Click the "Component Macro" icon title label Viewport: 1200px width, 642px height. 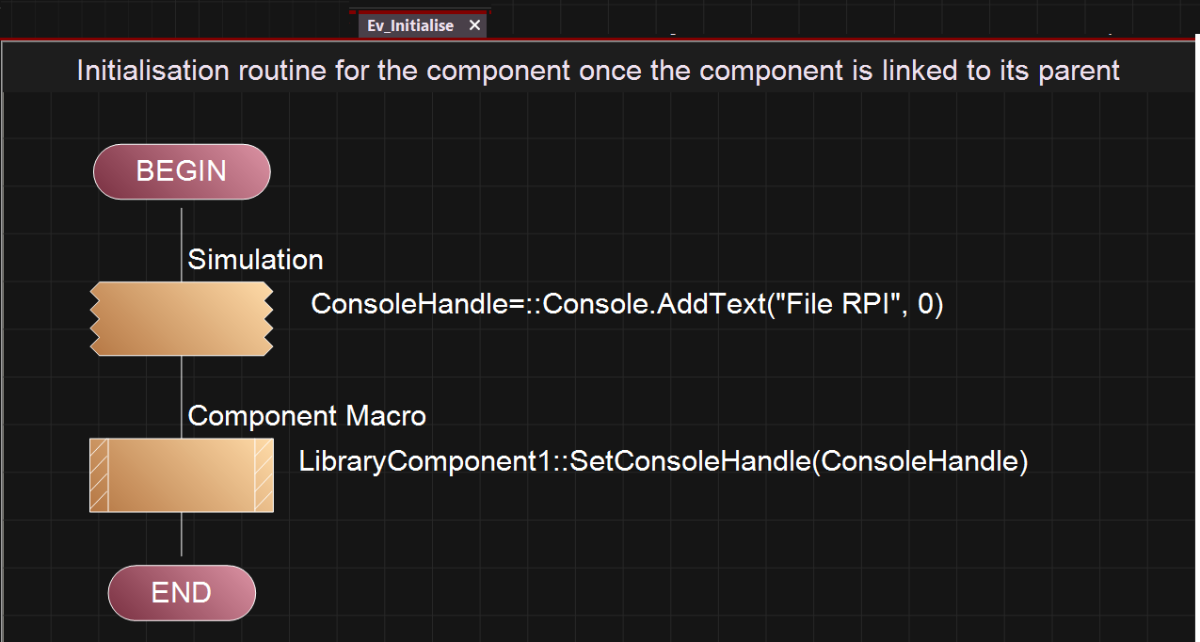point(307,416)
